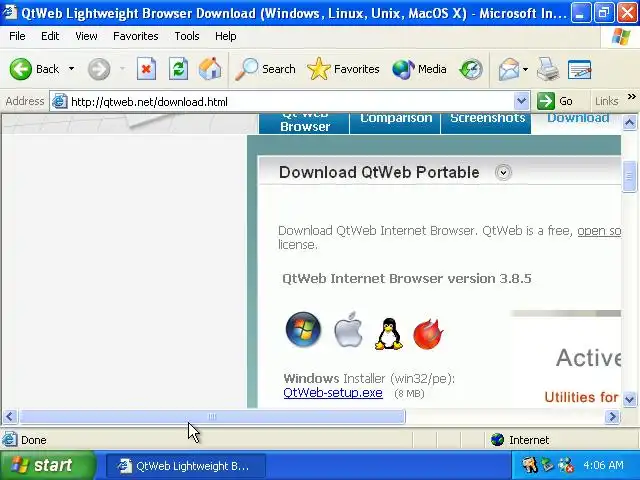Click the Print icon
The height and width of the screenshot is (480, 640).
[x=548, y=69]
